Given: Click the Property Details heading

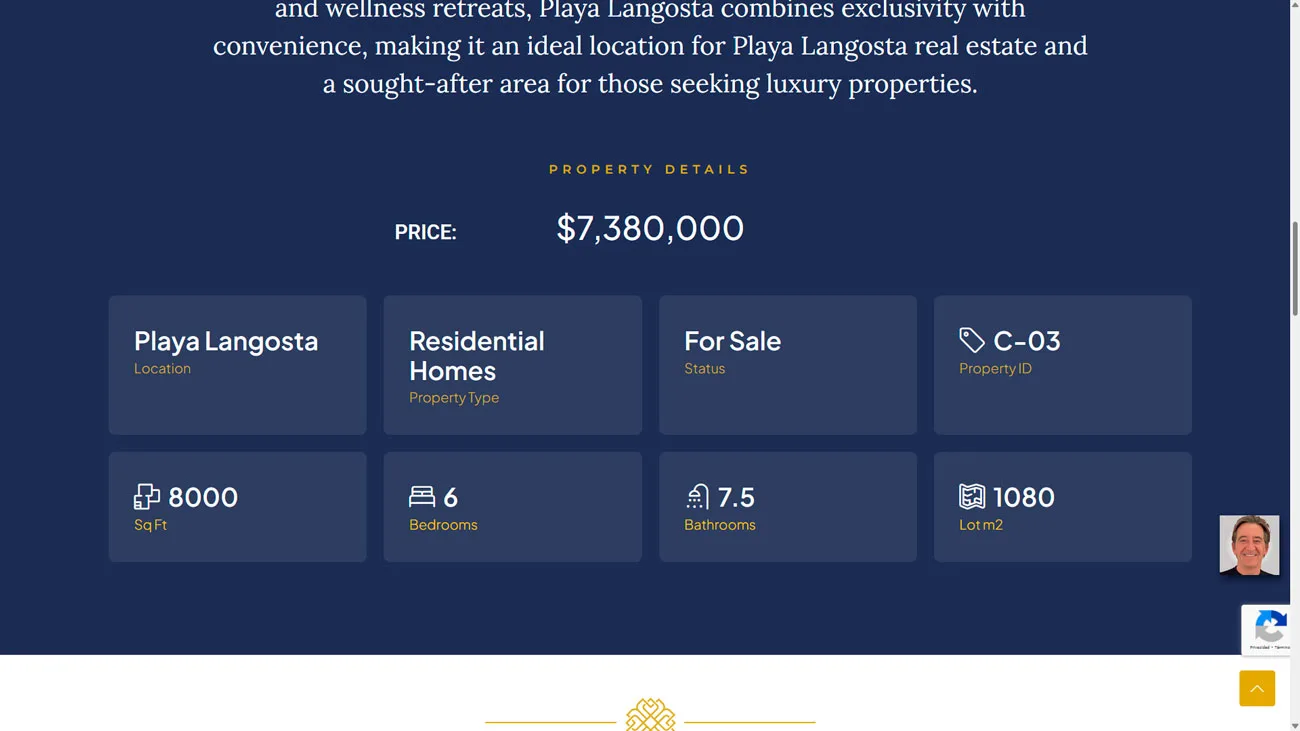Looking at the screenshot, I should click(650, 170).
